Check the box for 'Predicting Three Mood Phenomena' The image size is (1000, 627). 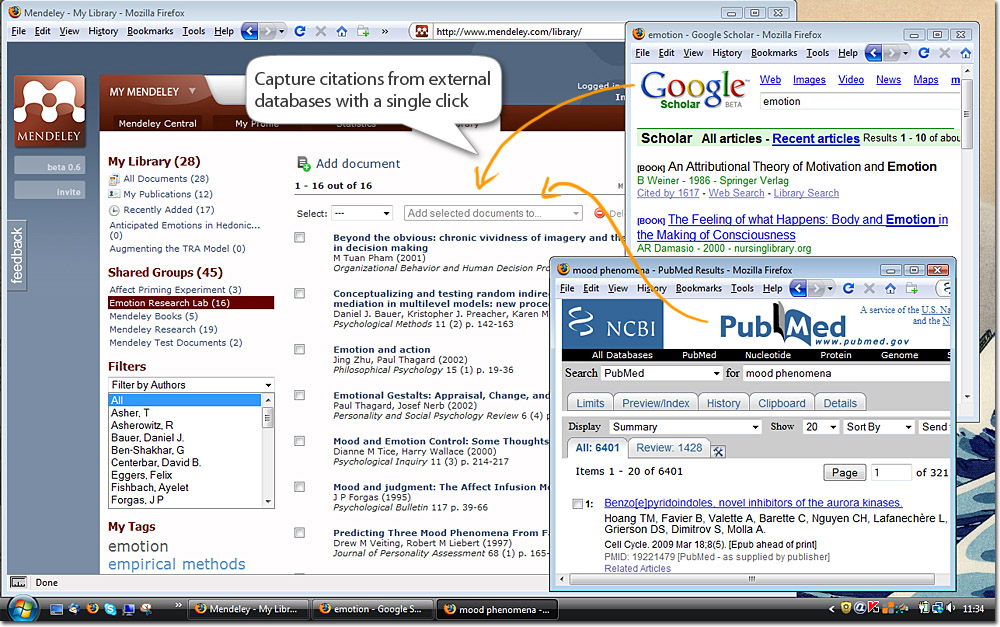(x=299, y=533)
